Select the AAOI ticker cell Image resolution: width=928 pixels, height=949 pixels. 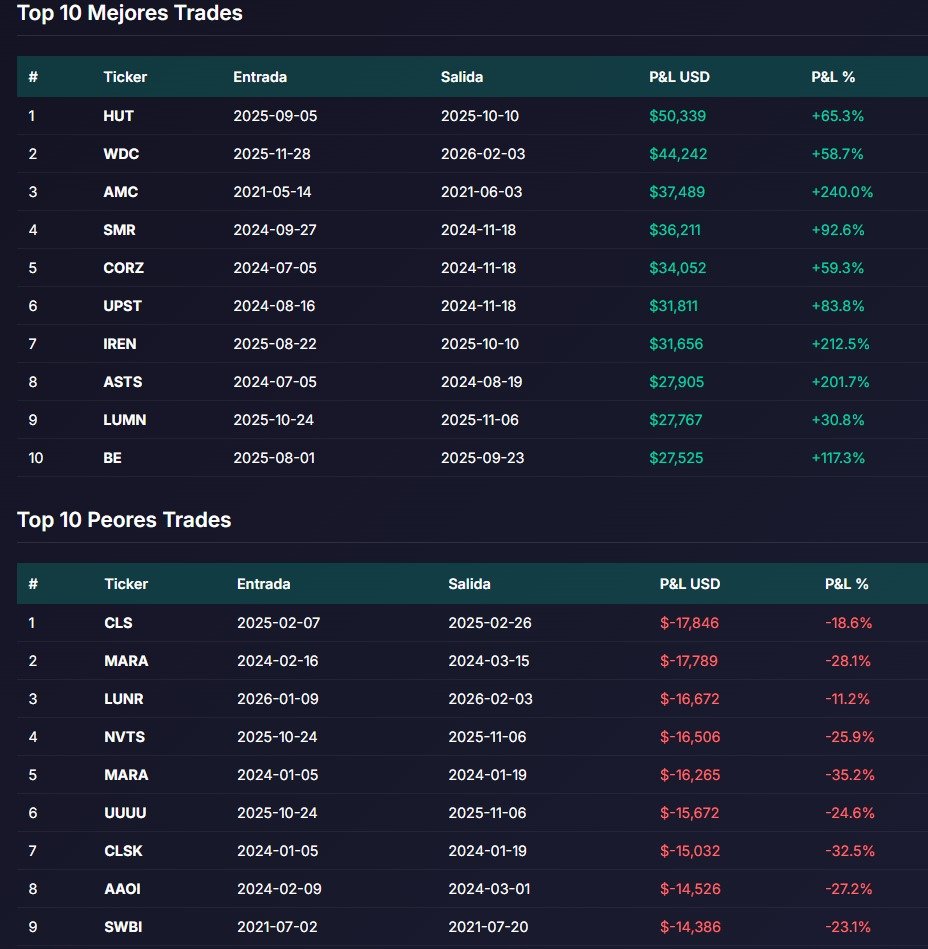pyautogui.click(x=122, y=889)
